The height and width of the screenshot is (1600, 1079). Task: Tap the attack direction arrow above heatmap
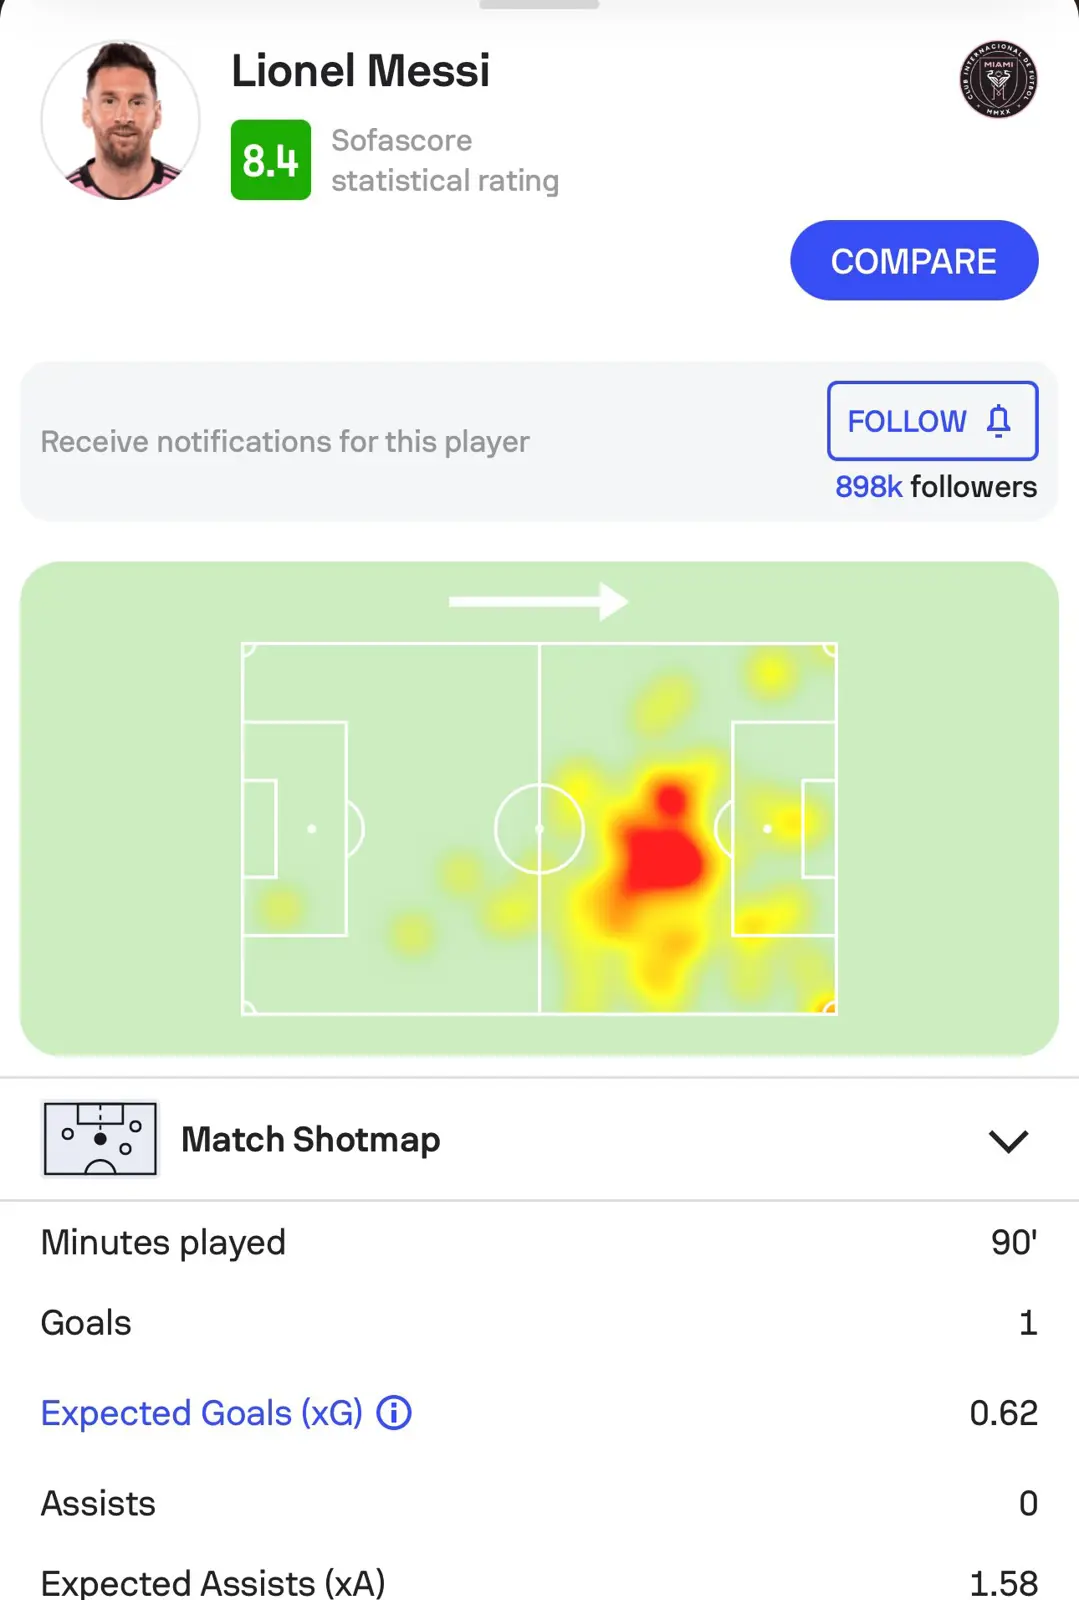(539, 601)
